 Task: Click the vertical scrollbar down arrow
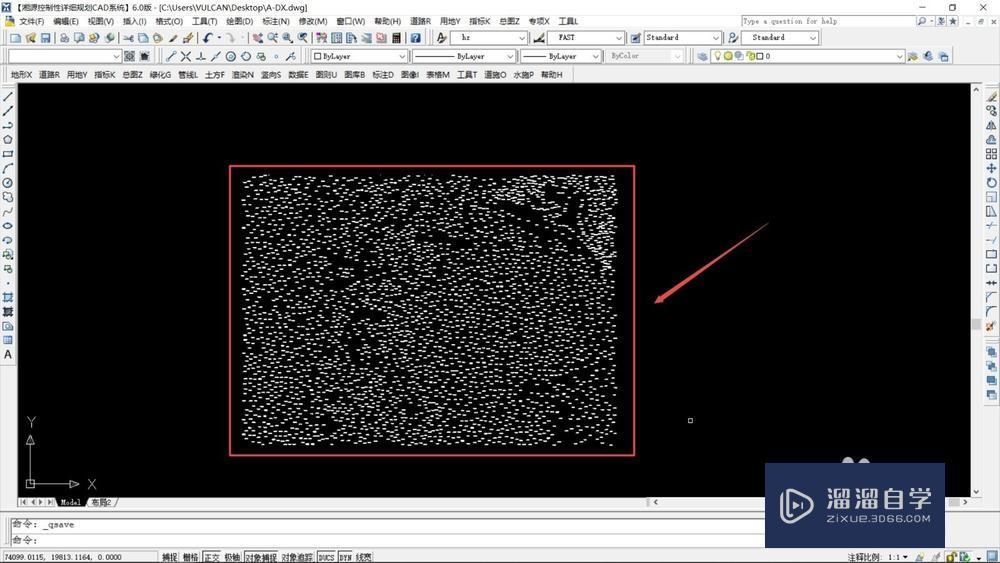pos(976,492)
